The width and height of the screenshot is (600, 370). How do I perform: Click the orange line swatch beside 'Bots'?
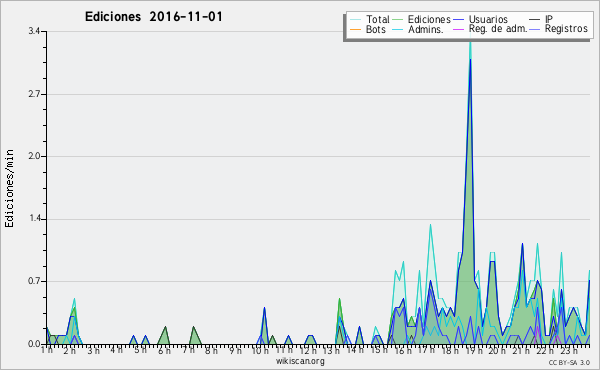355,29
